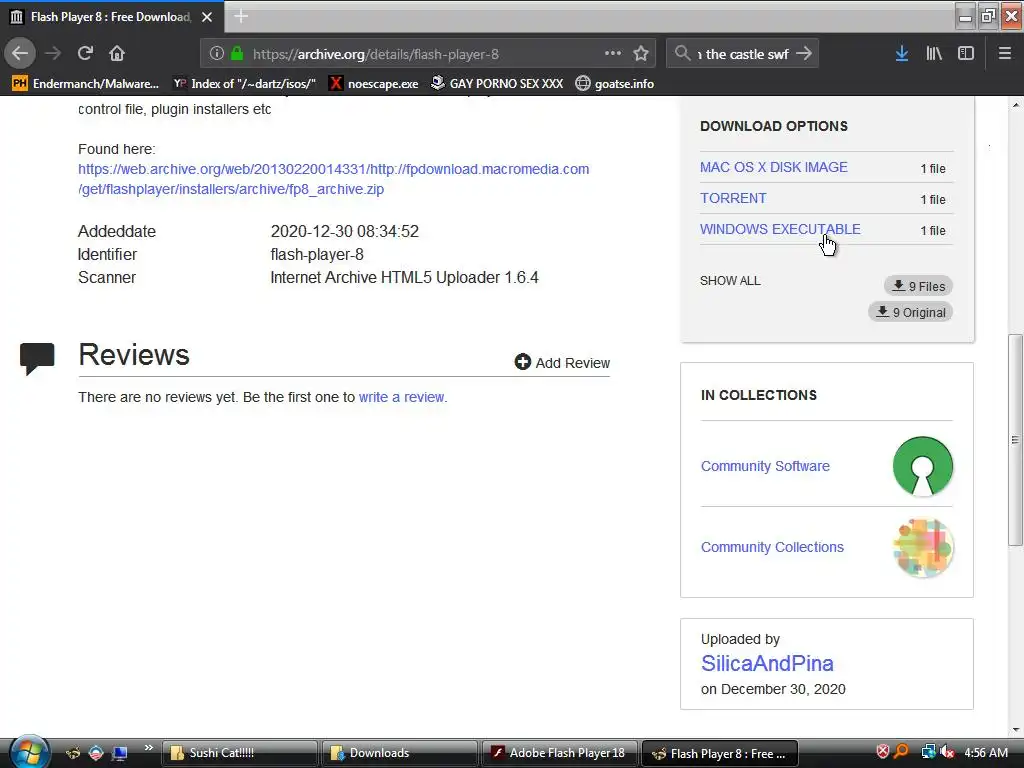This screenshot has width=1024, height=768.
Task: Follow the write a review link
Action: [402, 397]
